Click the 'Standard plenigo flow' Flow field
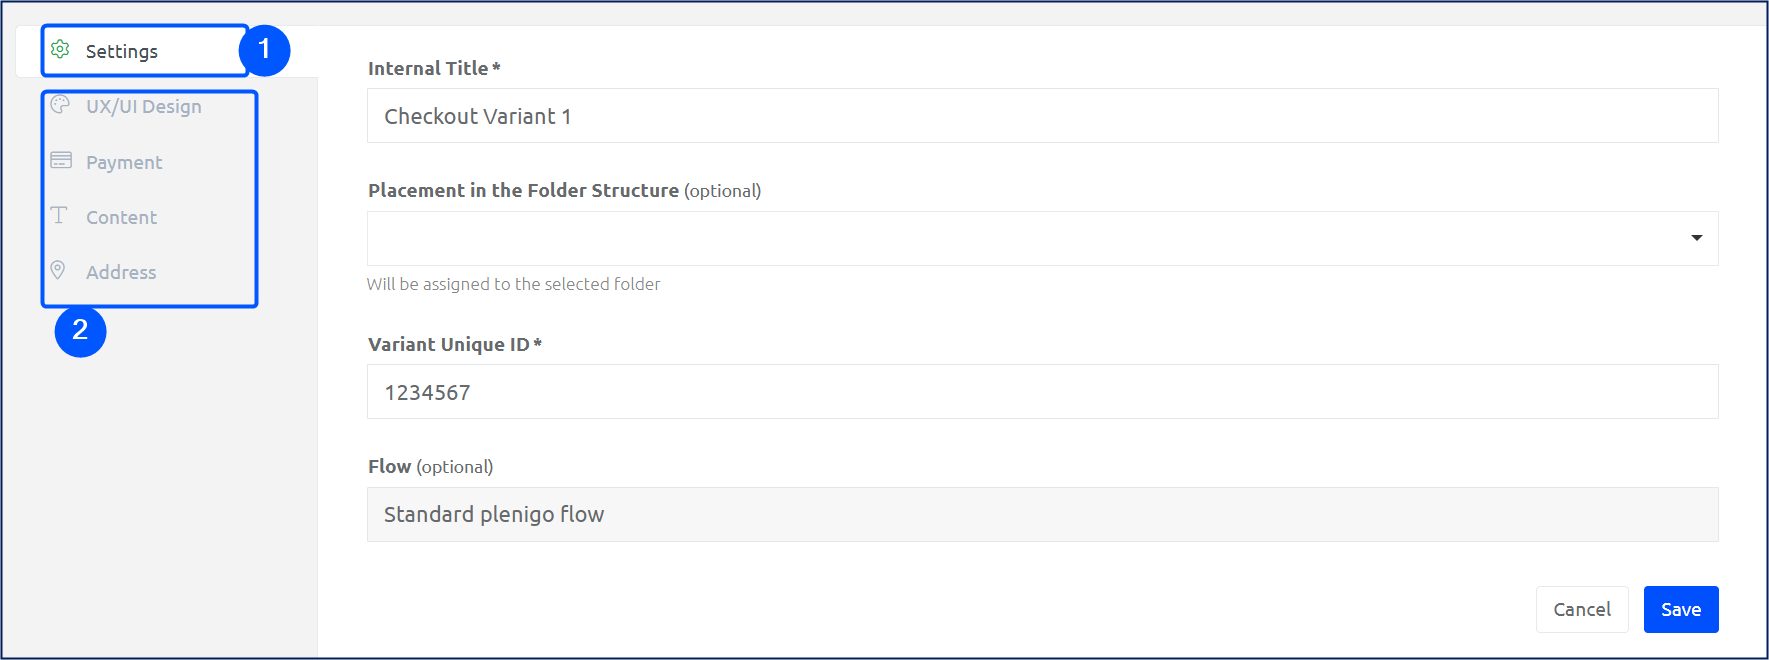This screenshot has height=660, width=1769. coord(1042,514)
